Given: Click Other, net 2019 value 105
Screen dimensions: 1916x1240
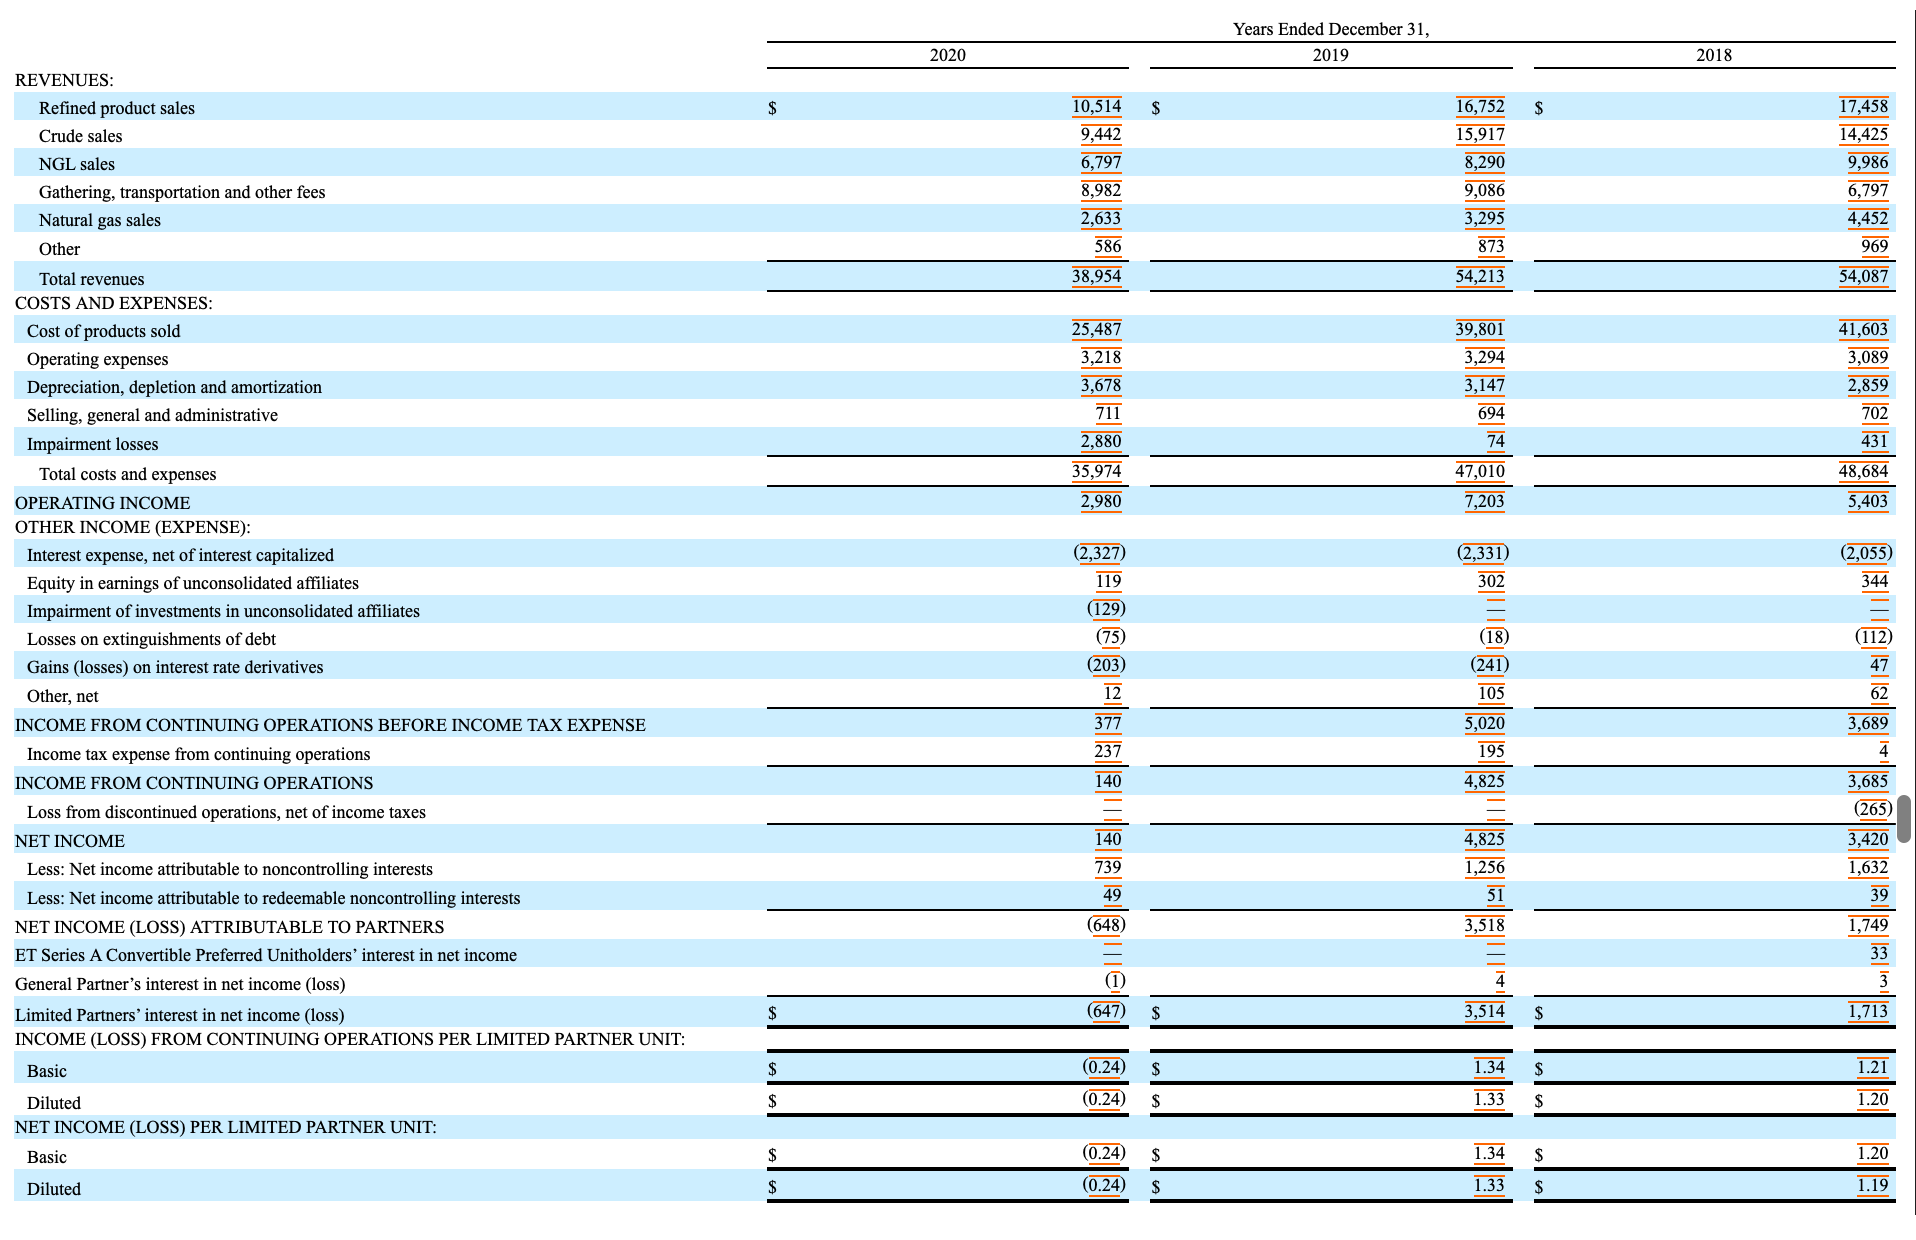Looking at the screenshot, I should click(x=1490, y=693).
